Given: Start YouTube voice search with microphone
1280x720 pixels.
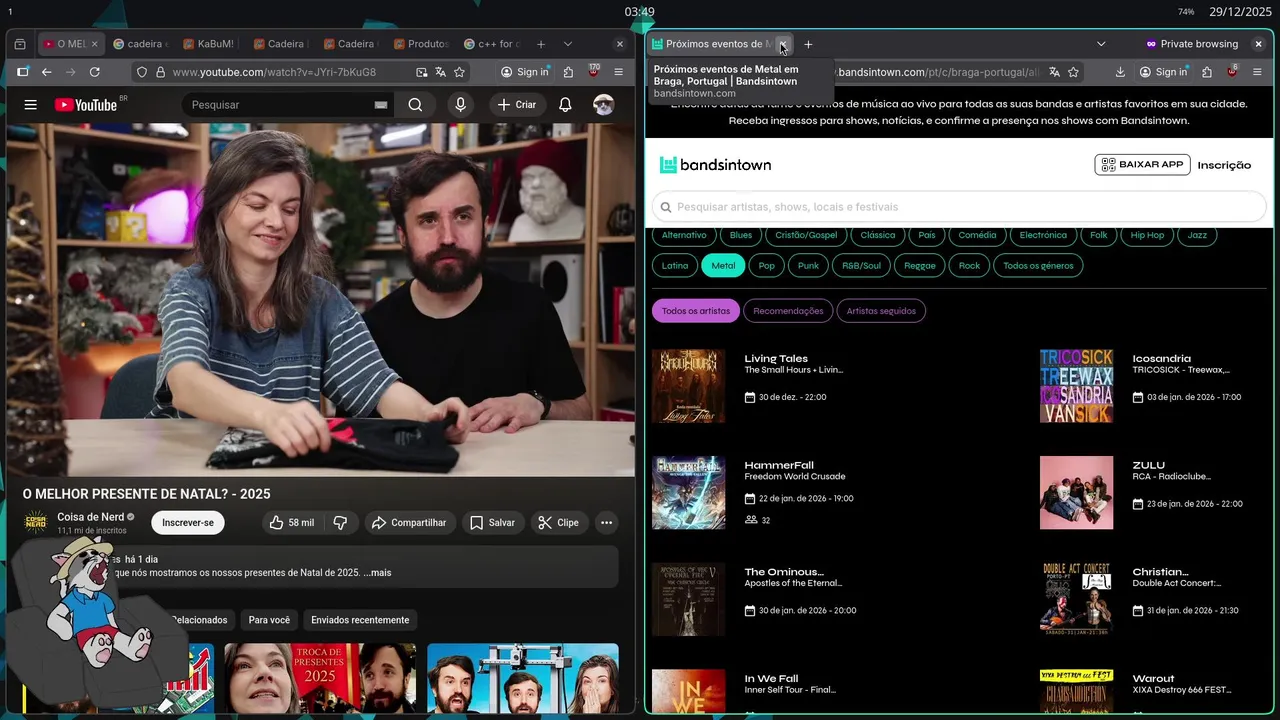Looking at the screenshot, I should pyautogui.click(x=460, y=105).
